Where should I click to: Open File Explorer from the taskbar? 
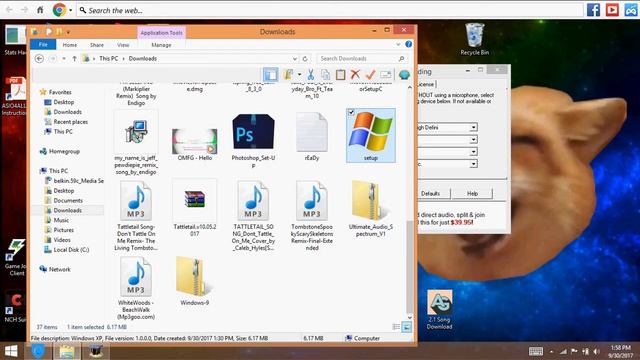point(67,351)
